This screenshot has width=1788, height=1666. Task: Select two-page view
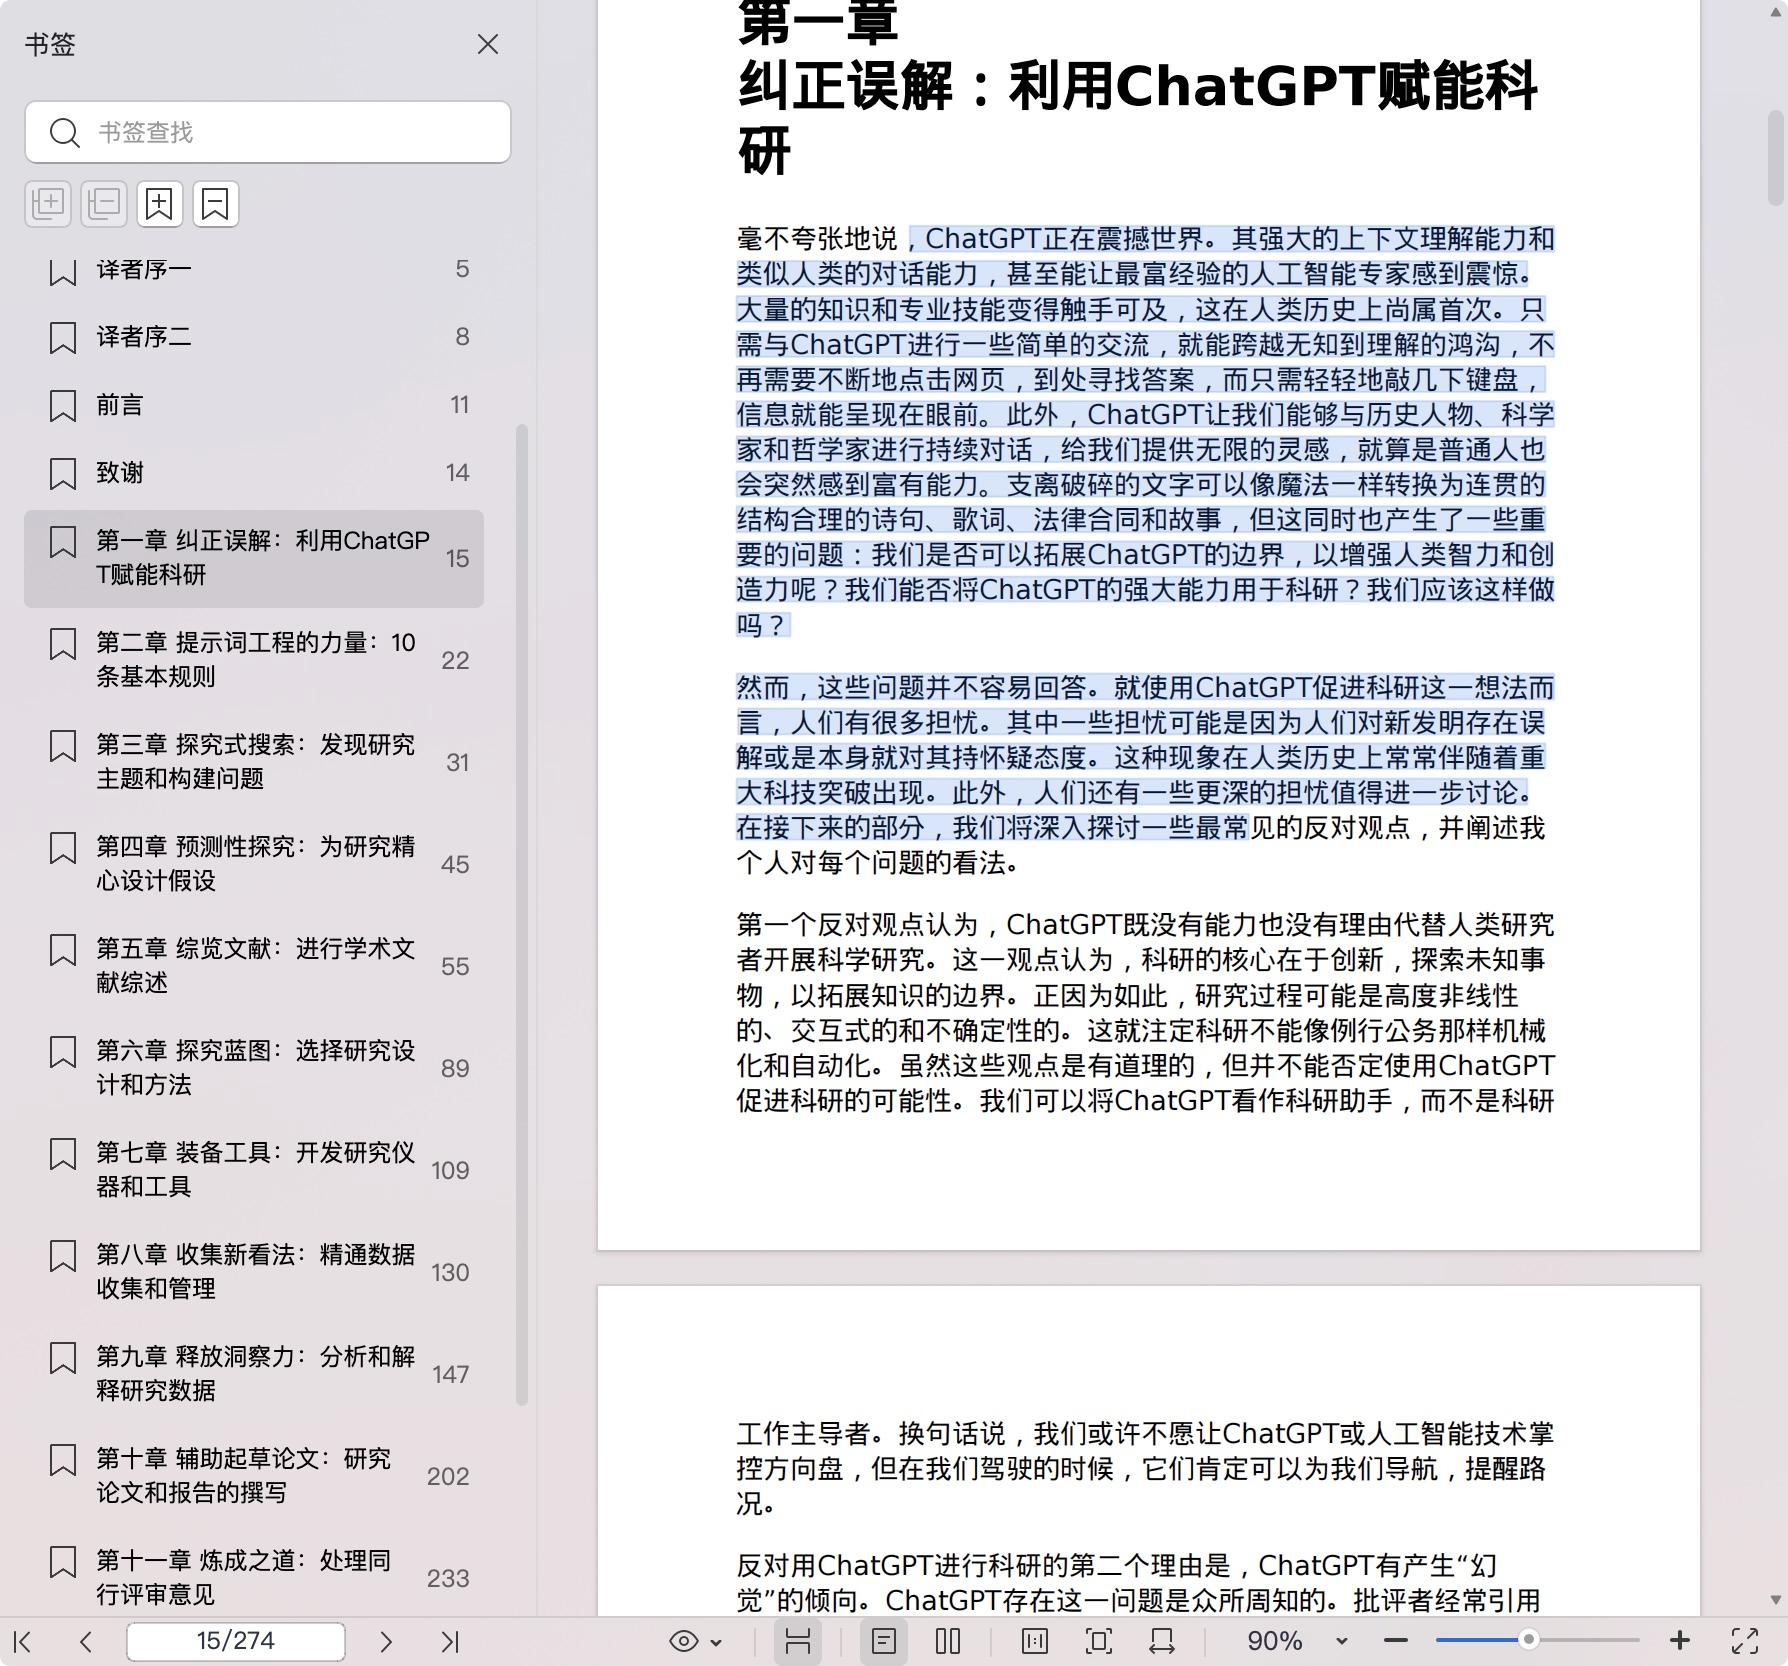[948, 1641]
